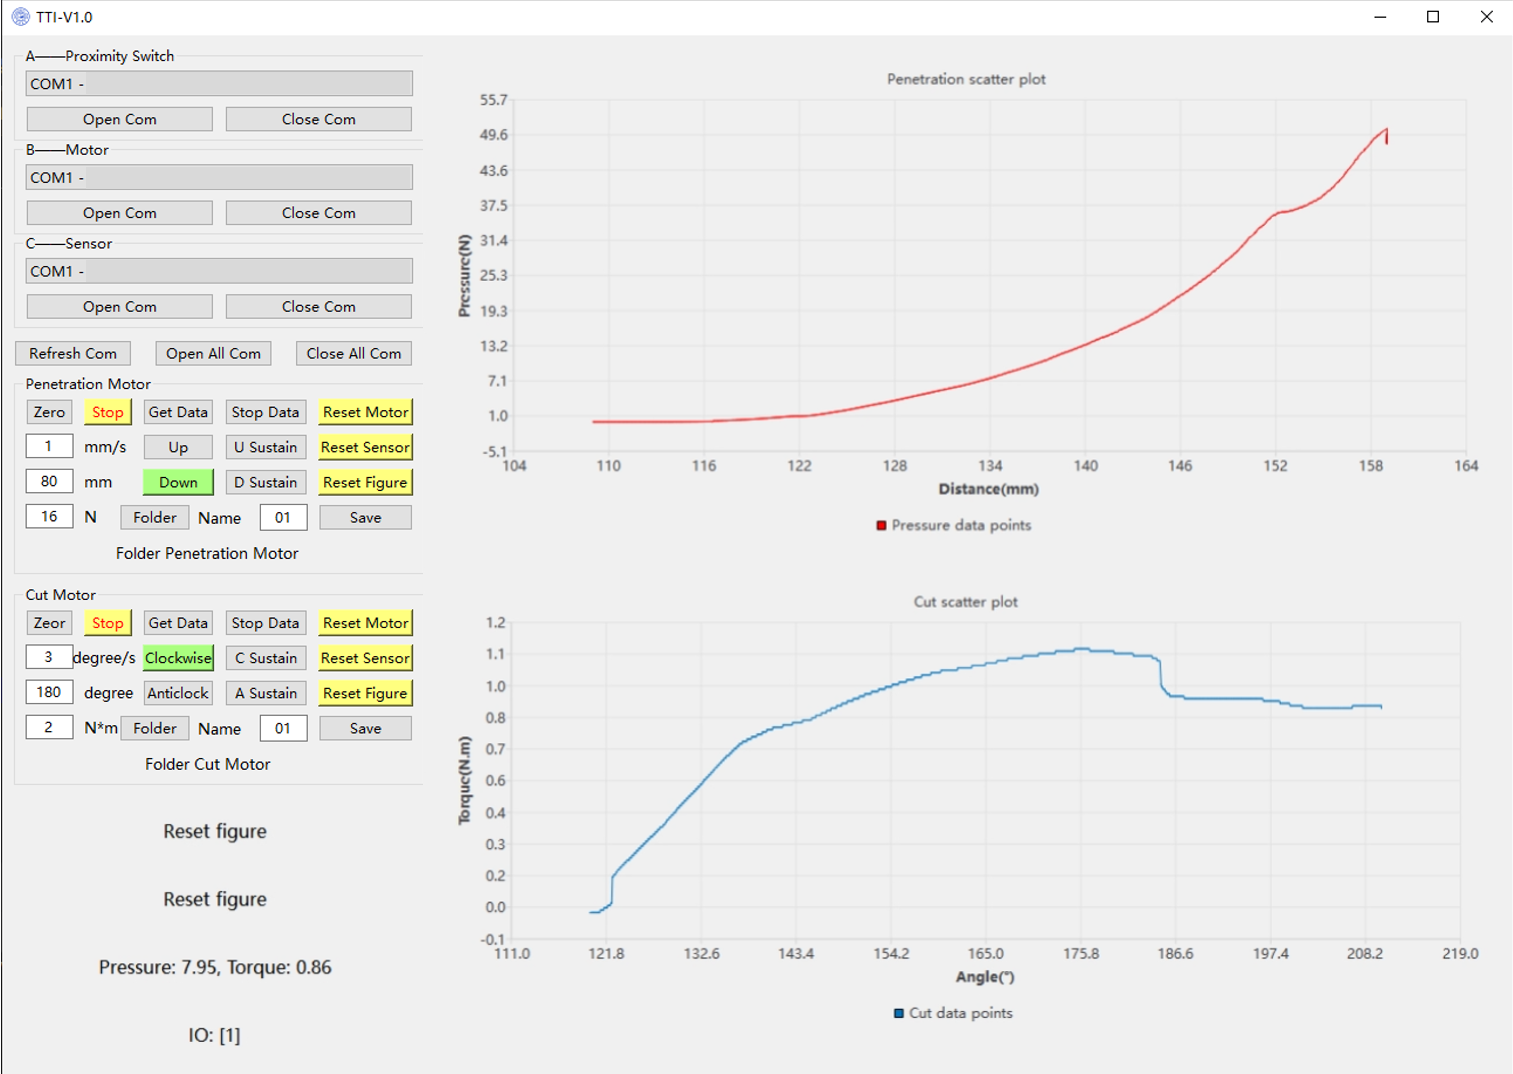
Task: Click Stop Data in the Penetration Motor section
Action: pos(265,412)
